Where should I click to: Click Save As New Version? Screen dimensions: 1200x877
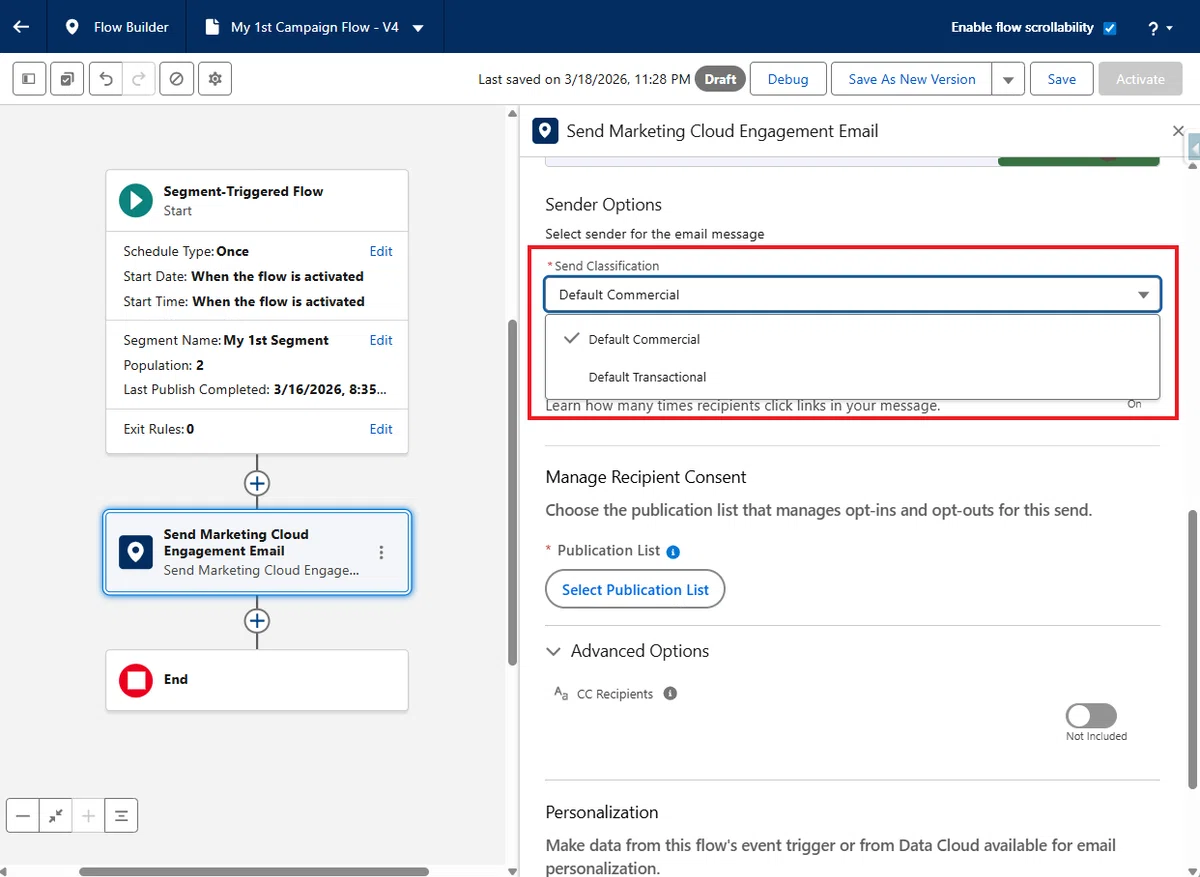point(912,79)
